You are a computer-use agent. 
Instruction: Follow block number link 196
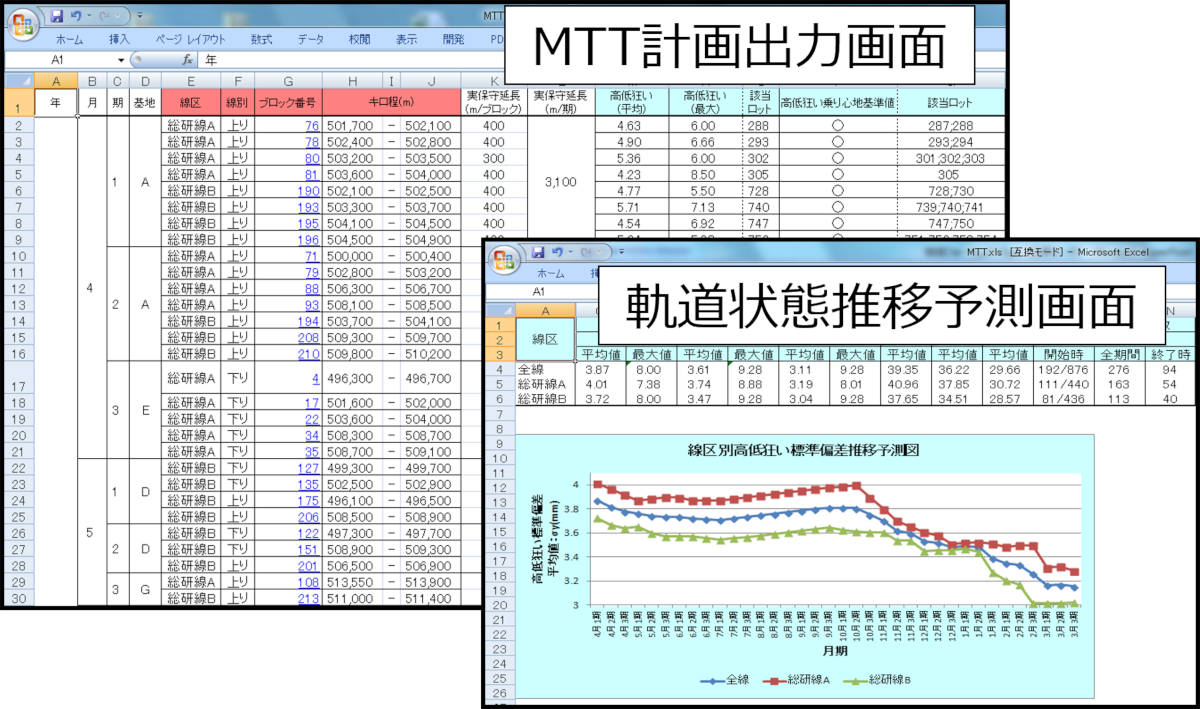pos(308,239)
